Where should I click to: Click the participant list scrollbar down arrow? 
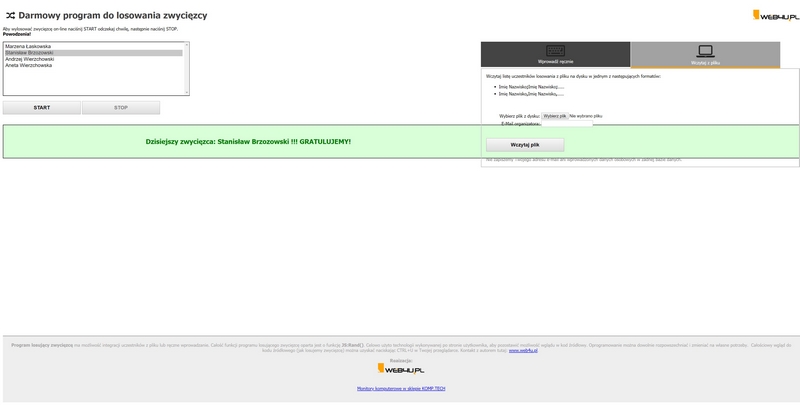(x=186, y=92)
